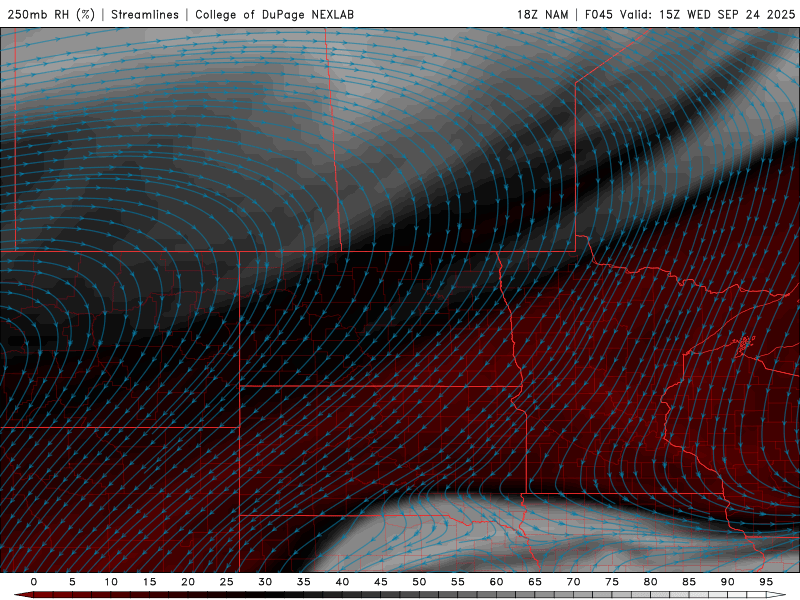Click the '85' colorbar scale label
Screen dimensions: 800x600
(x=688, y=582)
